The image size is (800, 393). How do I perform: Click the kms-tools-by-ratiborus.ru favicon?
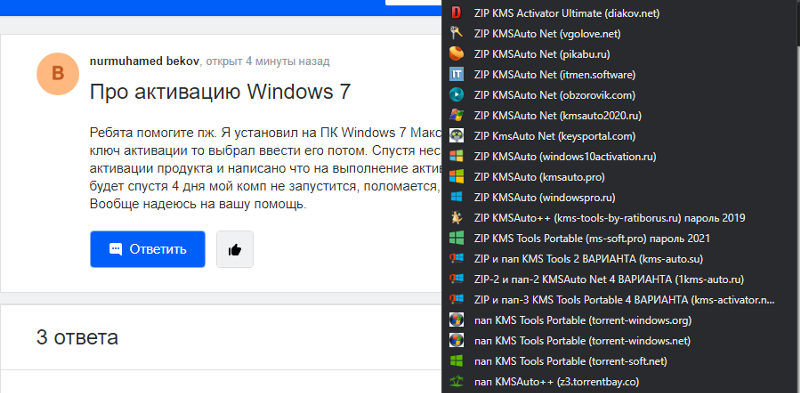[x=456, y=218]
